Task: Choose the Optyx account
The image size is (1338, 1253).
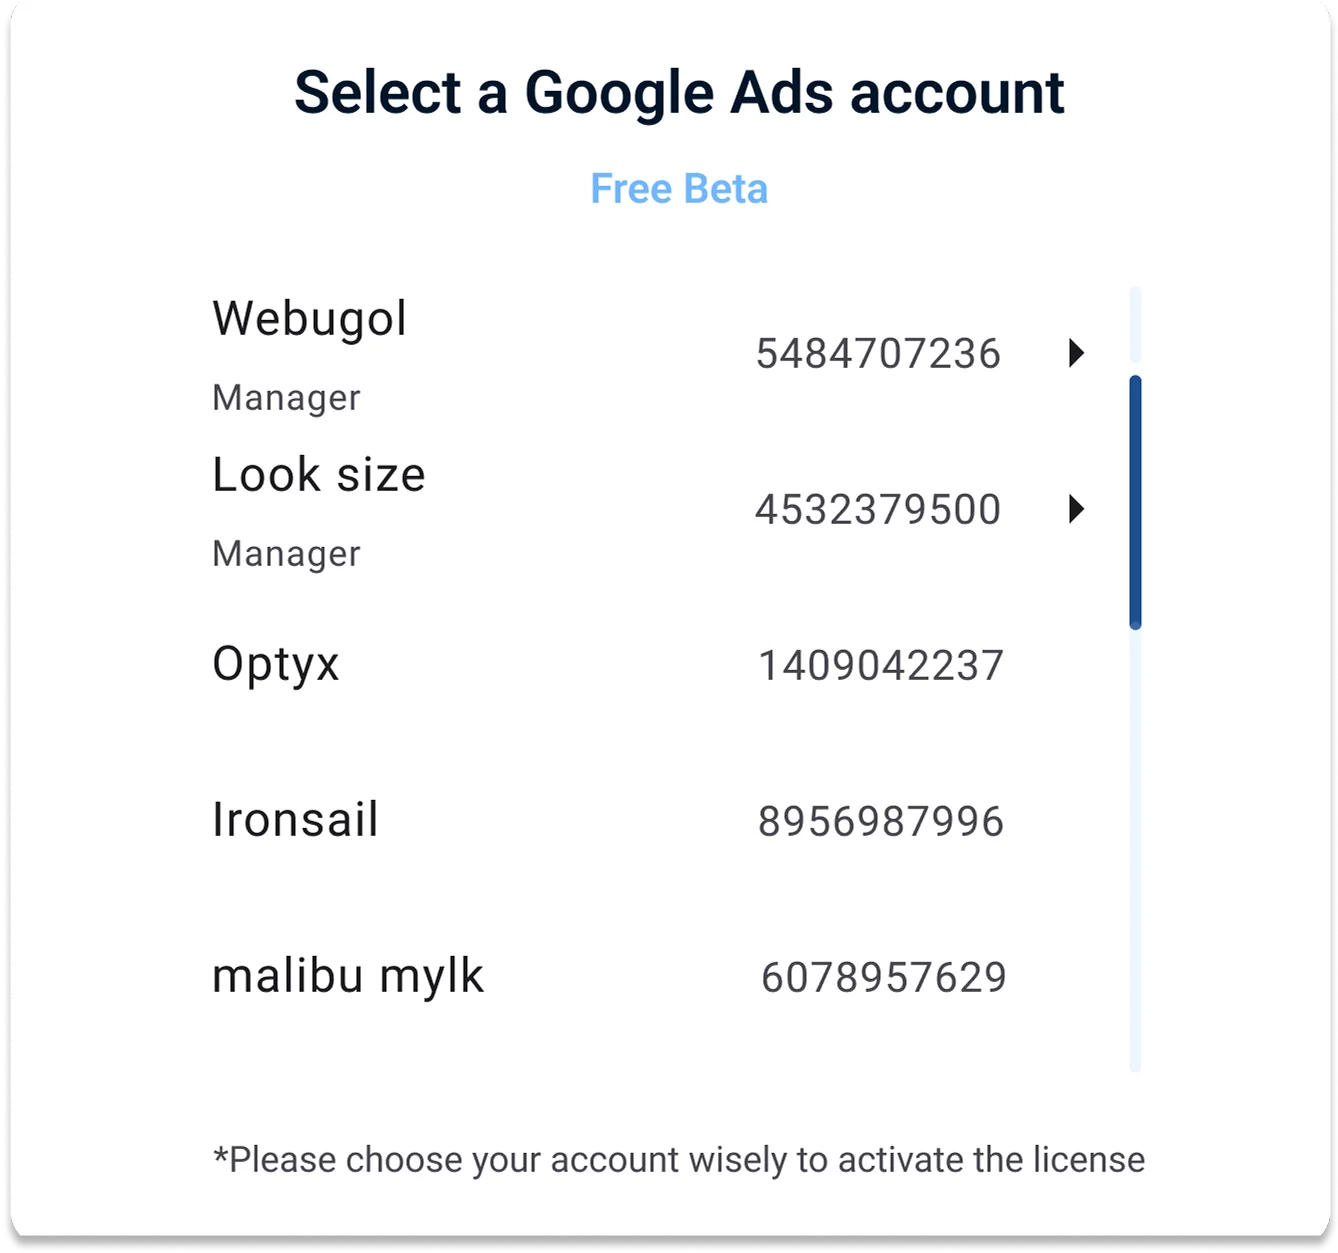Action: point(276,664)
